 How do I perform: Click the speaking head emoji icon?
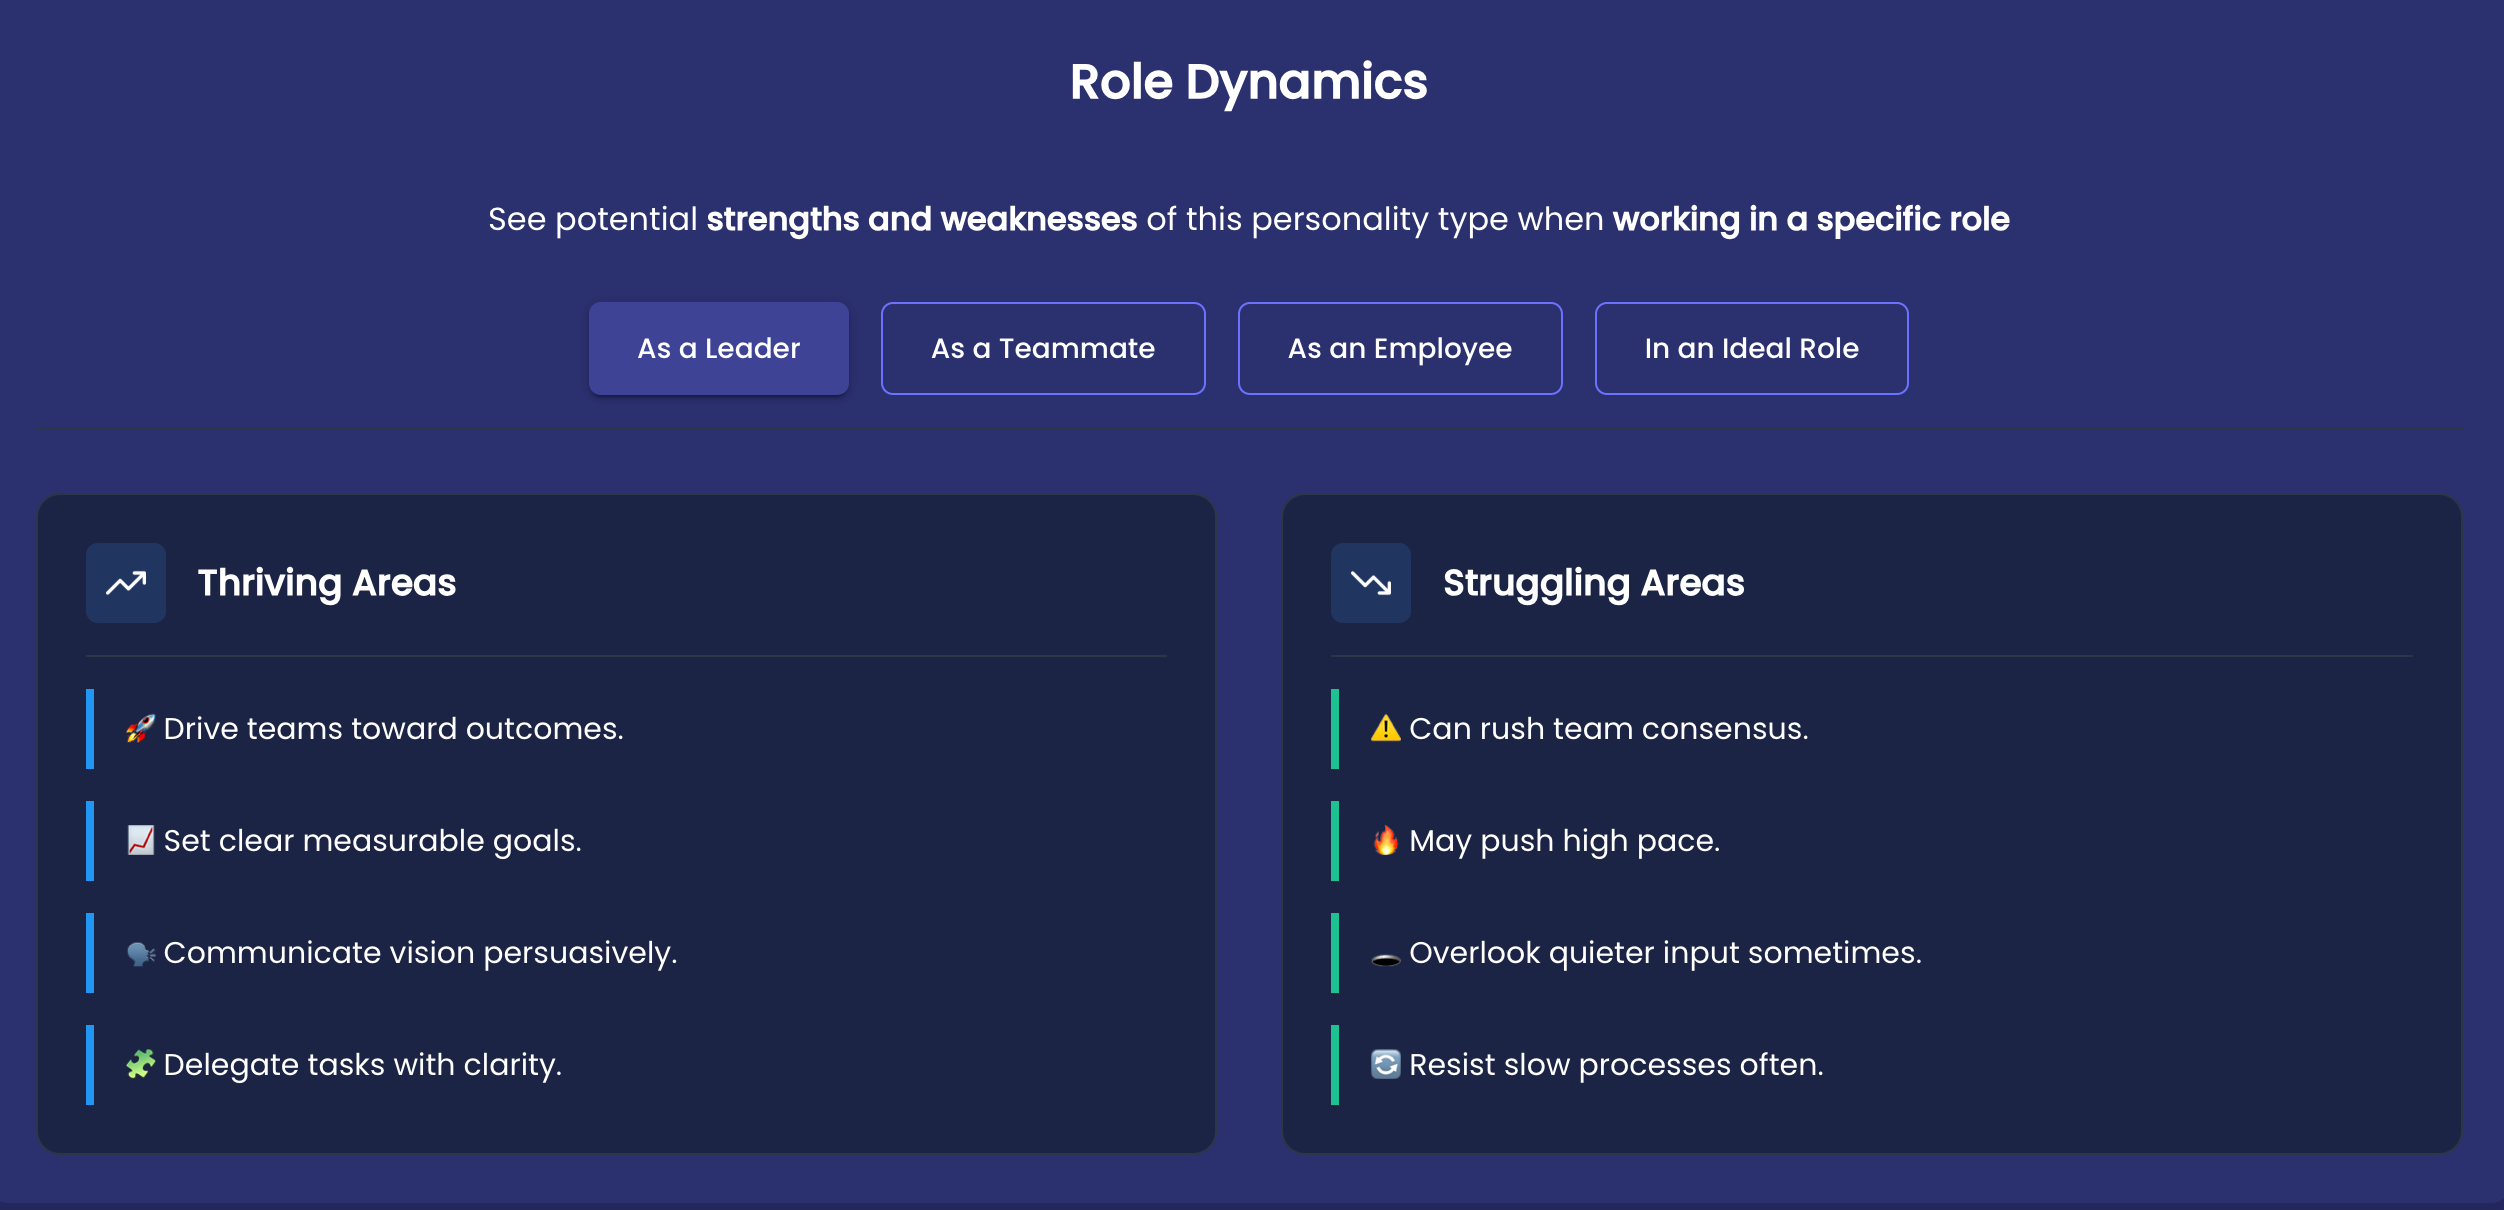[140, 954]
